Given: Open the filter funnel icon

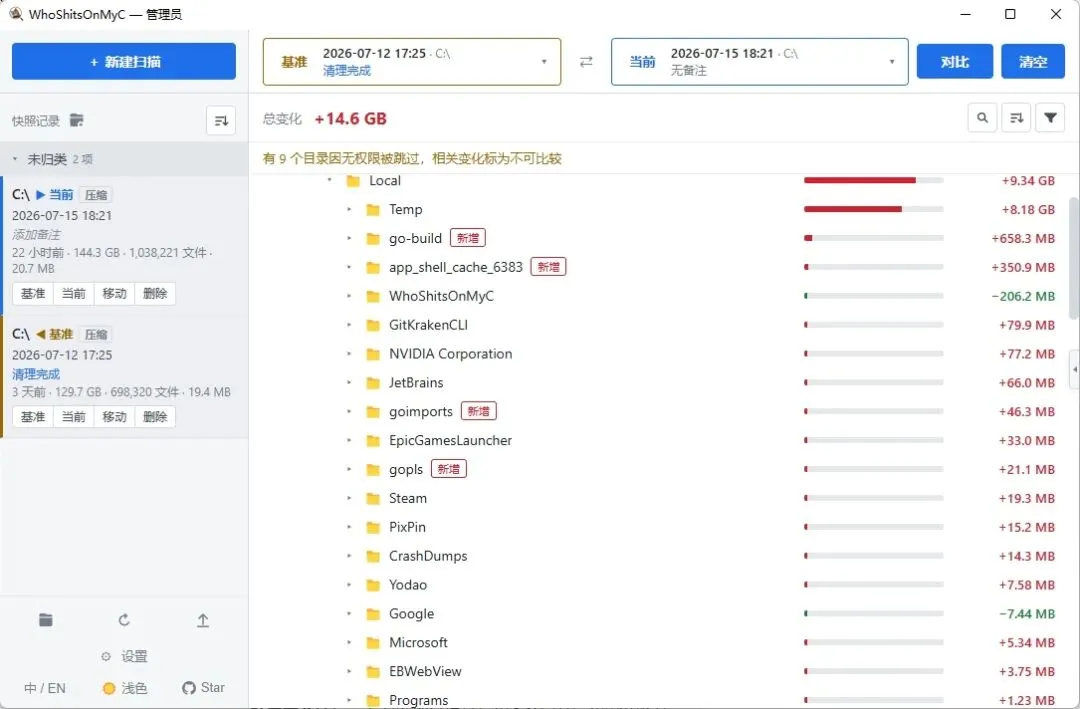Looking at the screenshot, I should 1050,118.
